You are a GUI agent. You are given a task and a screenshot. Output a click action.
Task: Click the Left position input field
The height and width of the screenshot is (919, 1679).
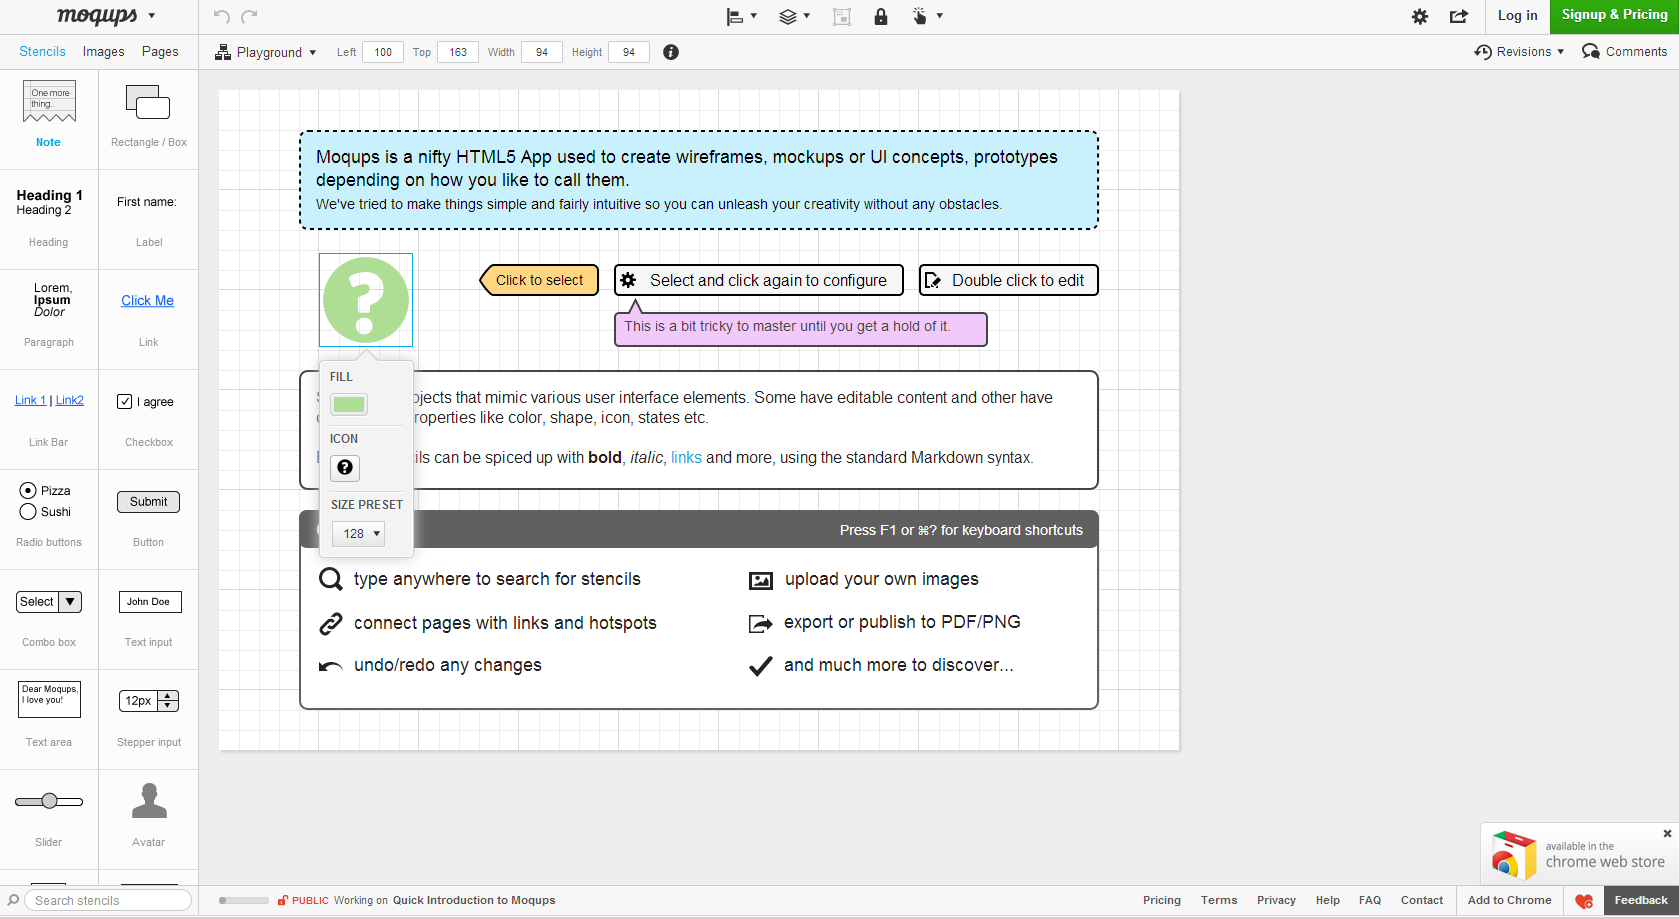(383, 52)
